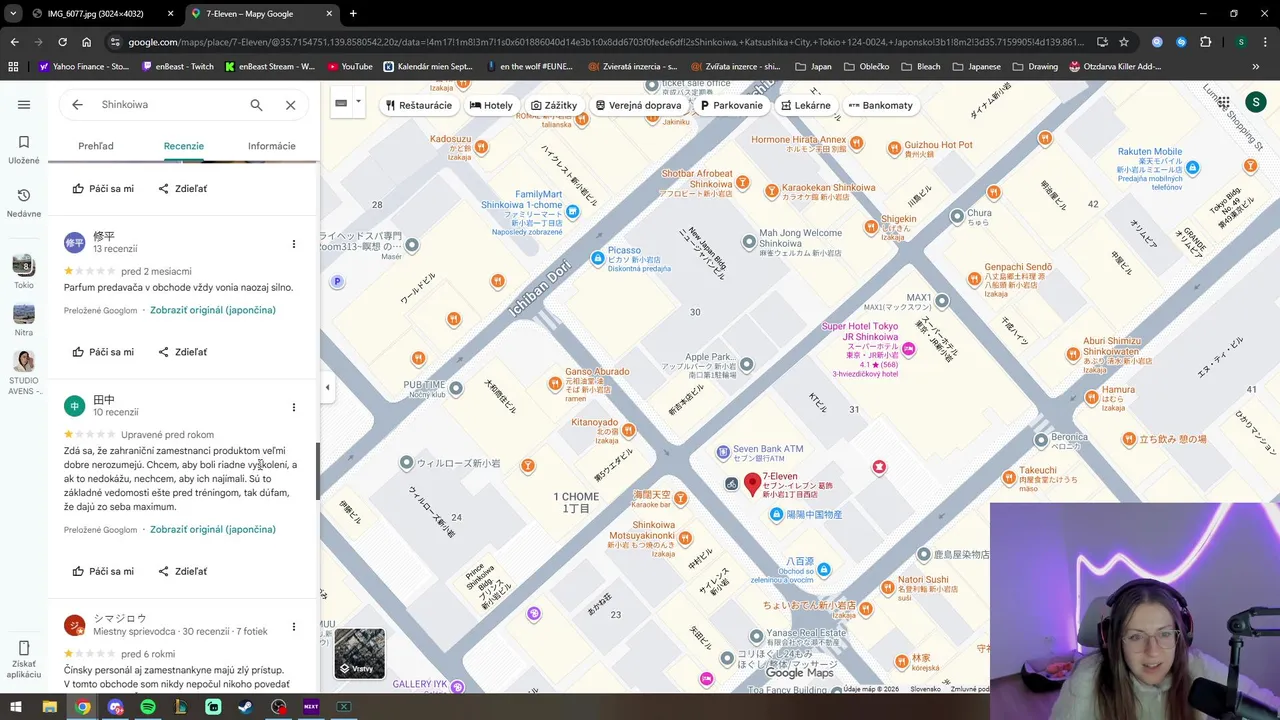1280x720 pixels.
Task: Open the map tools dropdown arrow
Action: click(358, 102)
